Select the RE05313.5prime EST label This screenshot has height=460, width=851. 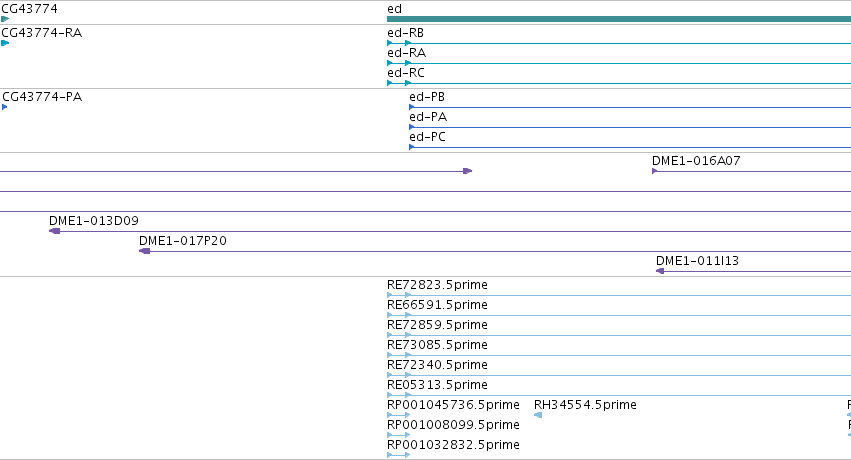437,385
